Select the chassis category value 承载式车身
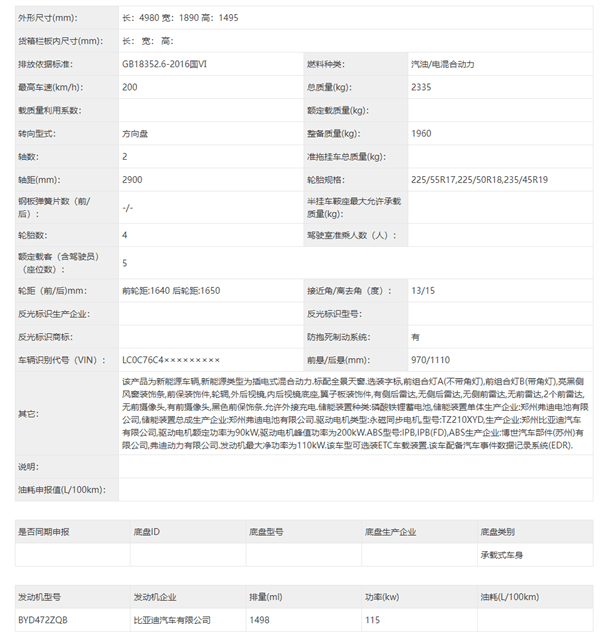This screenshot has width=600, height=637. click(503, 554)
